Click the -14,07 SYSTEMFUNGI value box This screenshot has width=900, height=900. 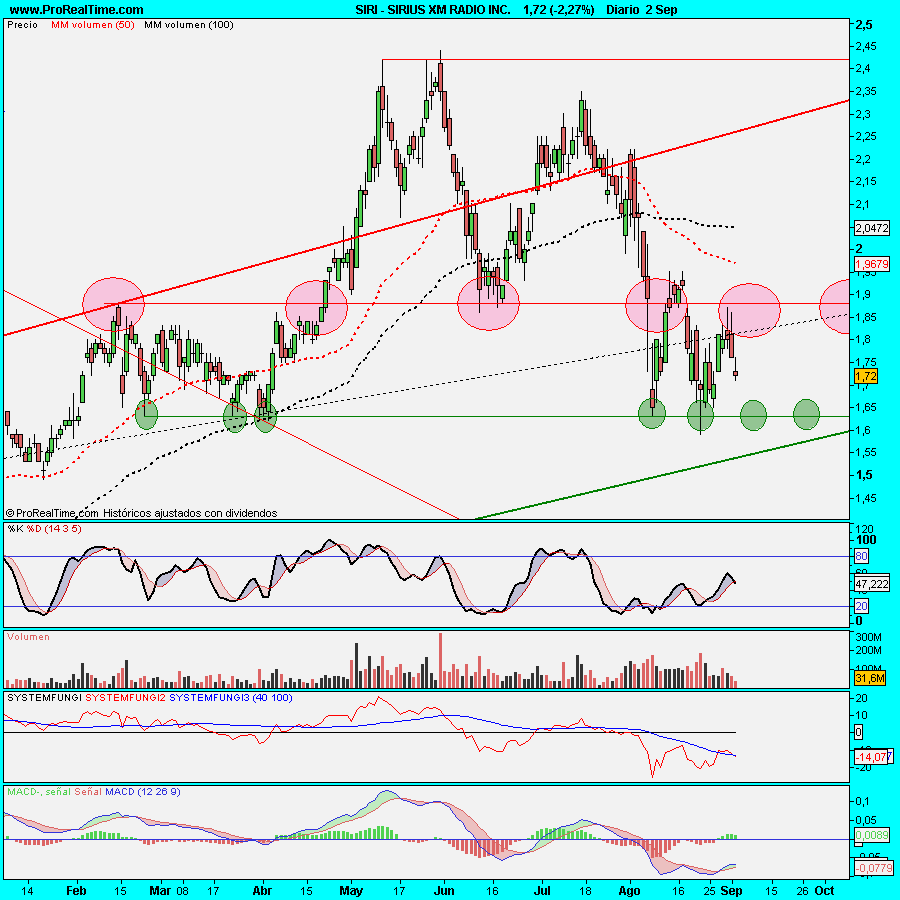pyautogui.click(x=871, y=757)
